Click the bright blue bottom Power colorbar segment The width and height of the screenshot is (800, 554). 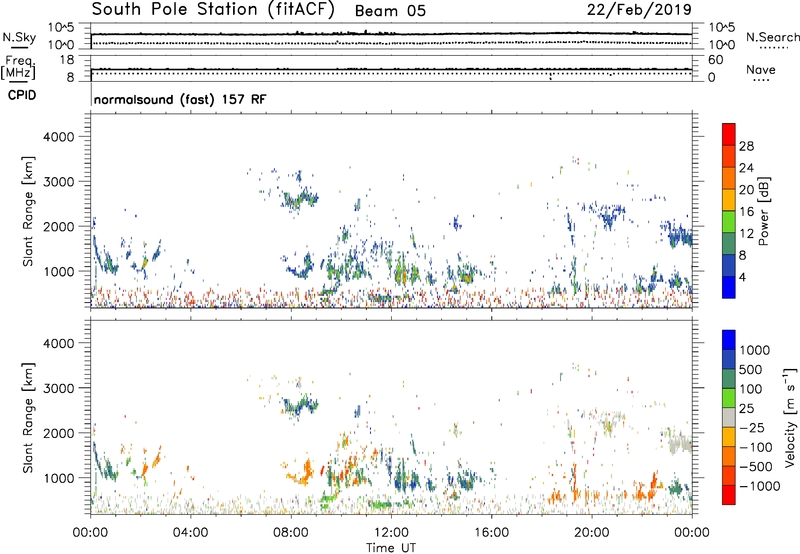[x=729, y=287]
